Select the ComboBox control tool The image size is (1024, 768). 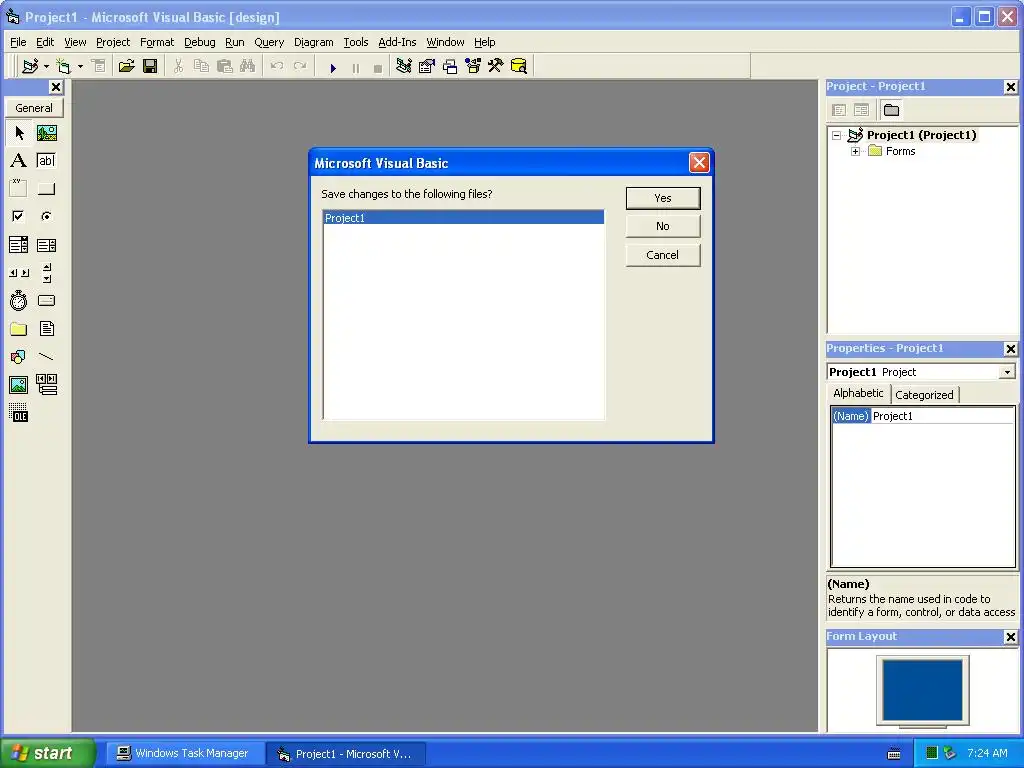19,245
